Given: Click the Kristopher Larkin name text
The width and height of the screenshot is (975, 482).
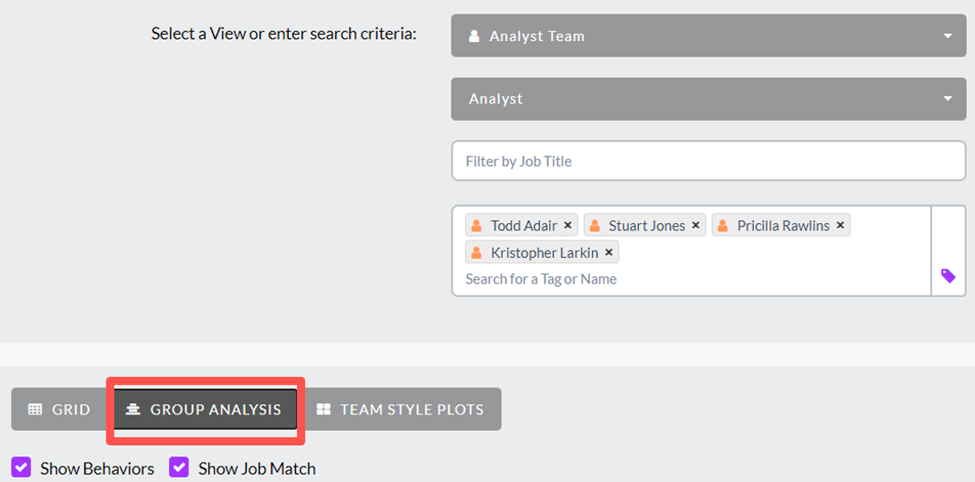Looking at the screenshot, I should (545, 253).
